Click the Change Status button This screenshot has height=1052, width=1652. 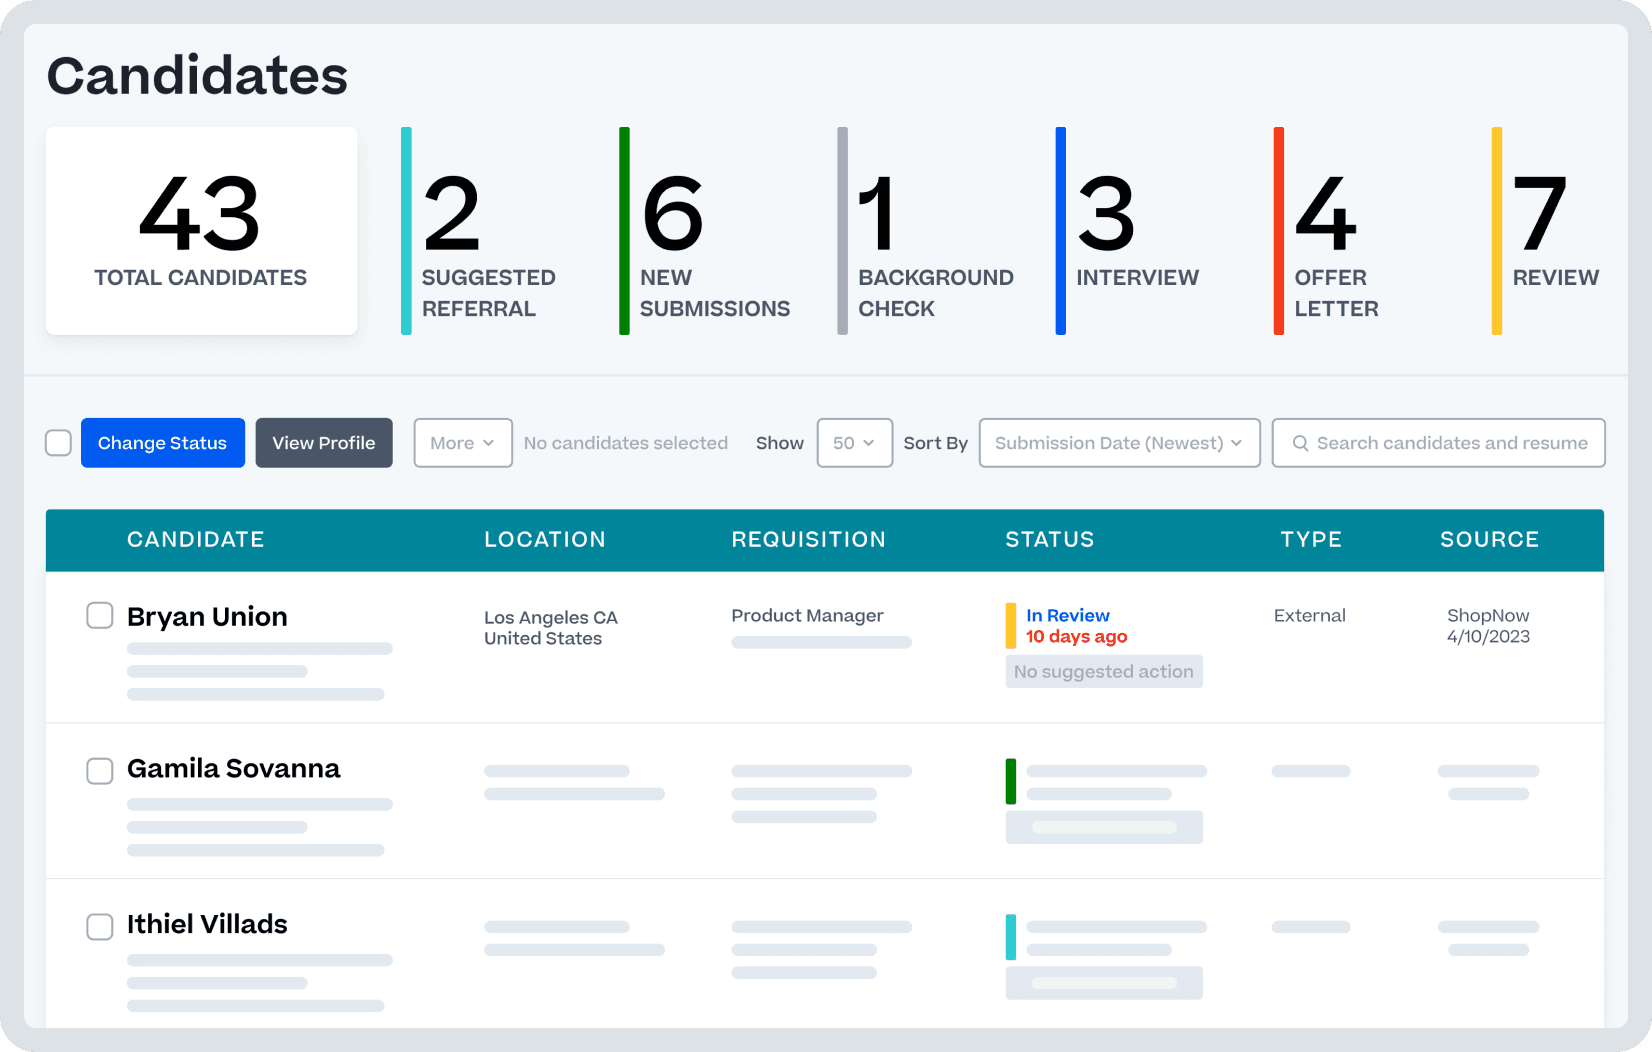click(x=162, y=442)
